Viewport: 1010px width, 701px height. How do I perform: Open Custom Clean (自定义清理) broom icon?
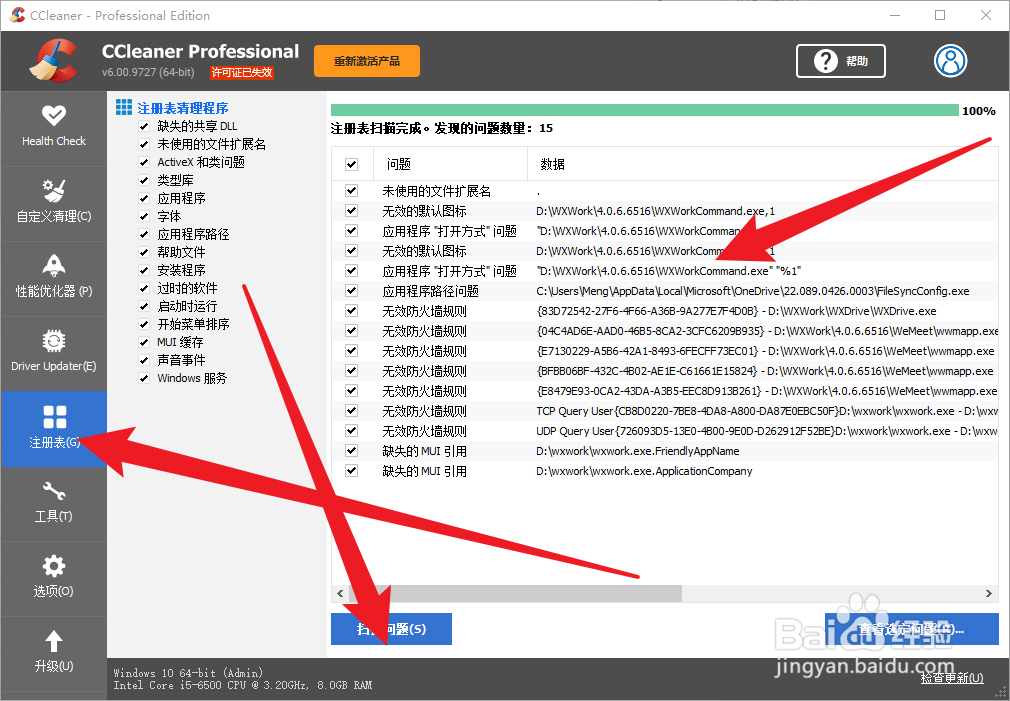[53, 191]
